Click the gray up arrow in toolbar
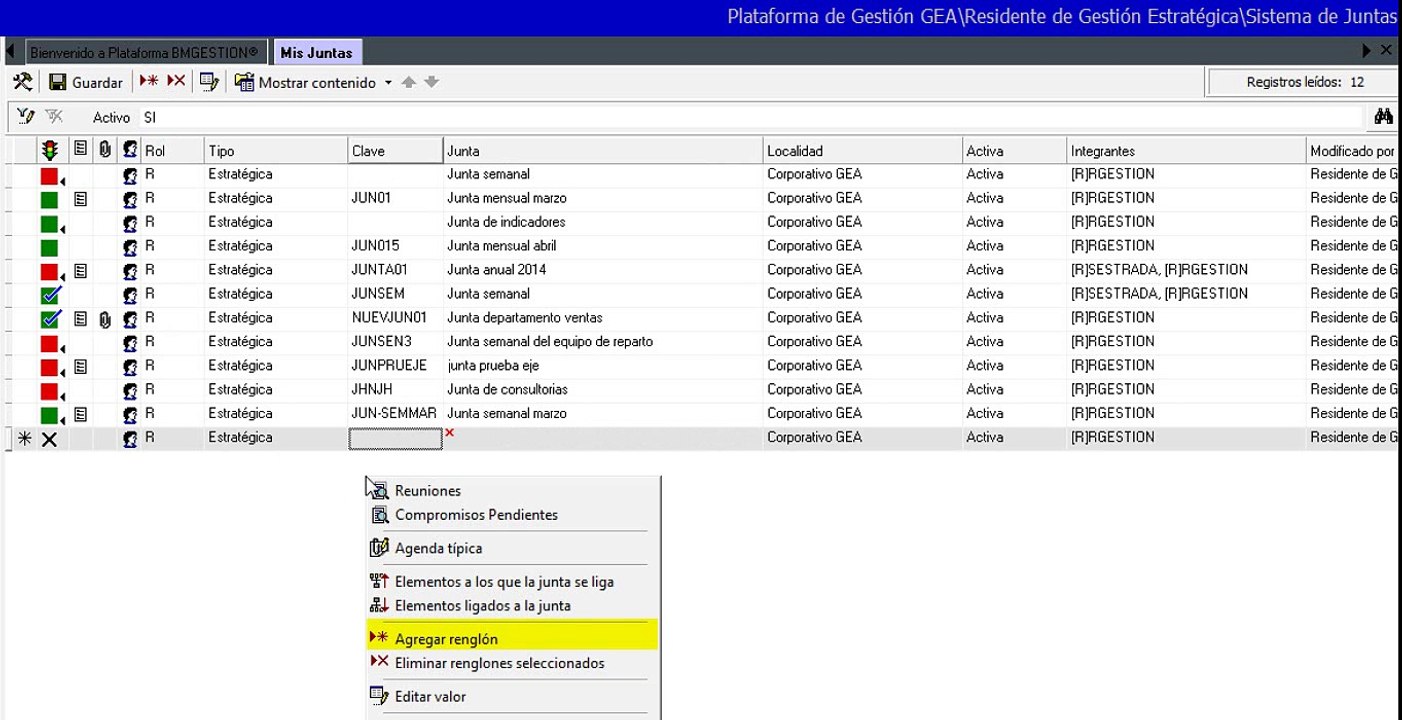1402x720 pixels. point(408,82)
